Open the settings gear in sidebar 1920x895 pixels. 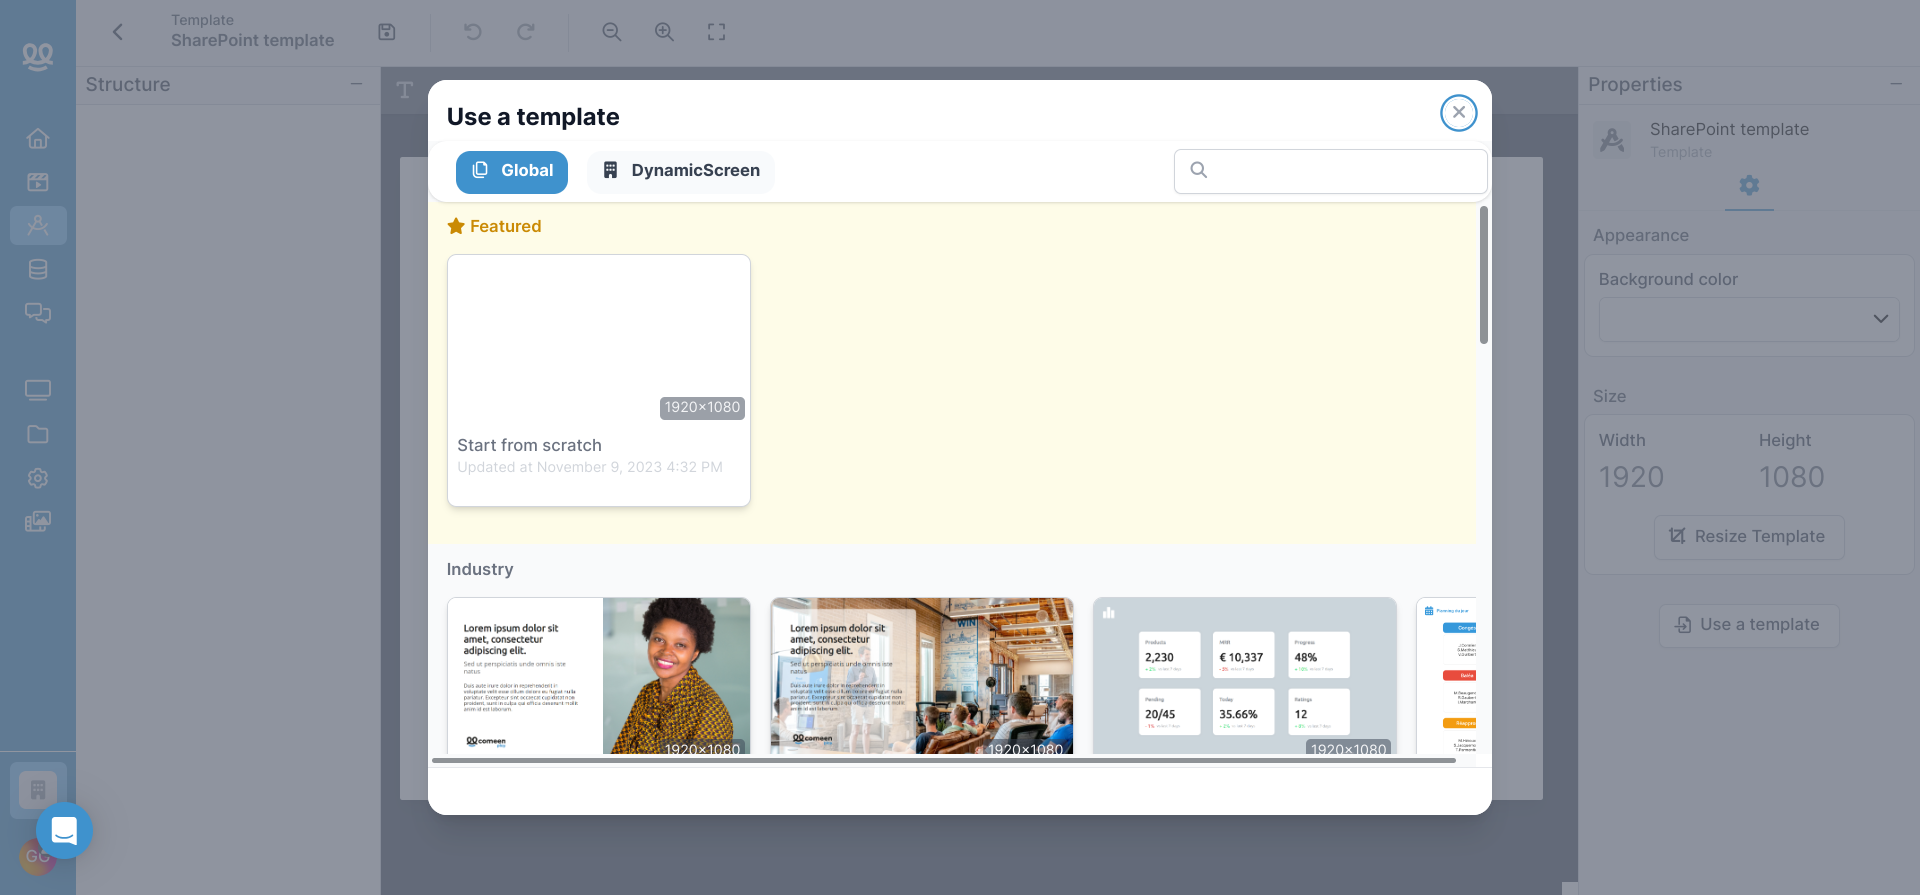point(38,478)
